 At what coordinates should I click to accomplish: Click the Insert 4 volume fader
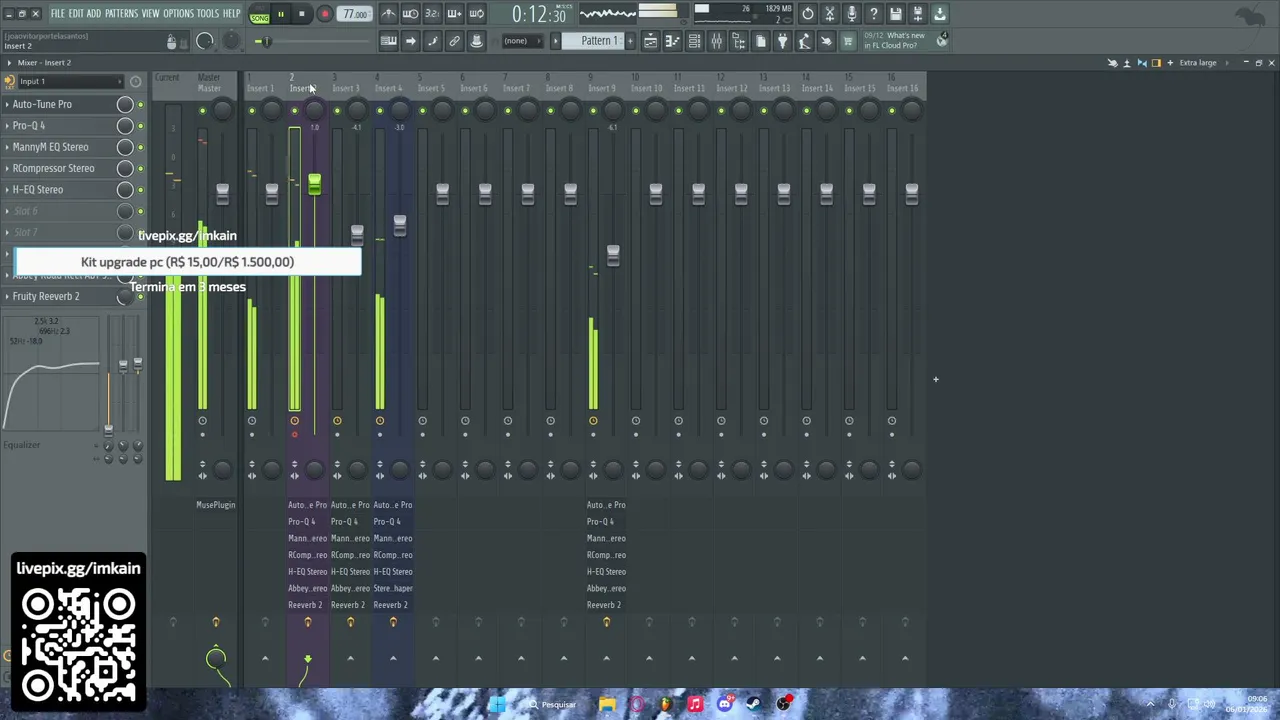(399, 225)
